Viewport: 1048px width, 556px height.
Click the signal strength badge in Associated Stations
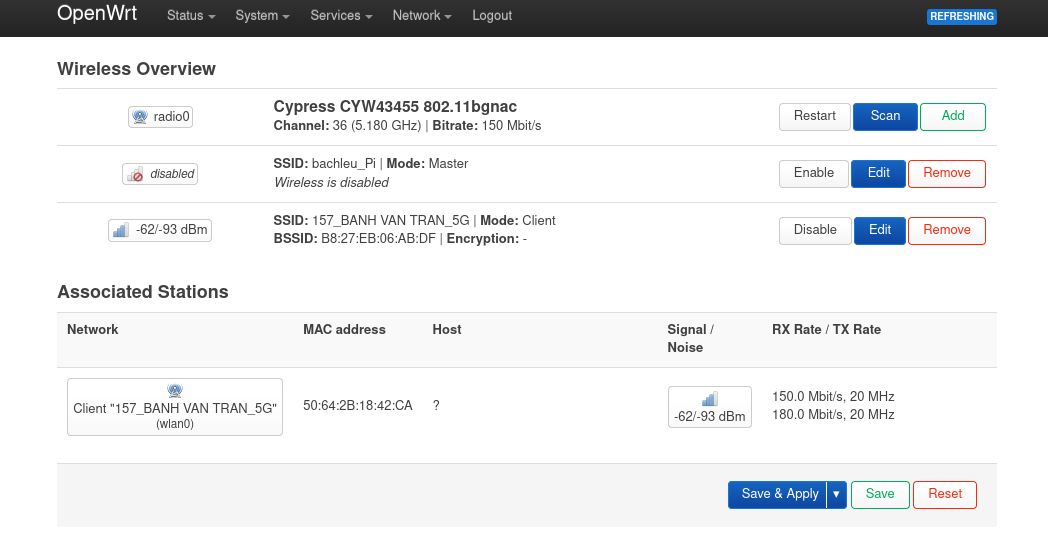709,407
